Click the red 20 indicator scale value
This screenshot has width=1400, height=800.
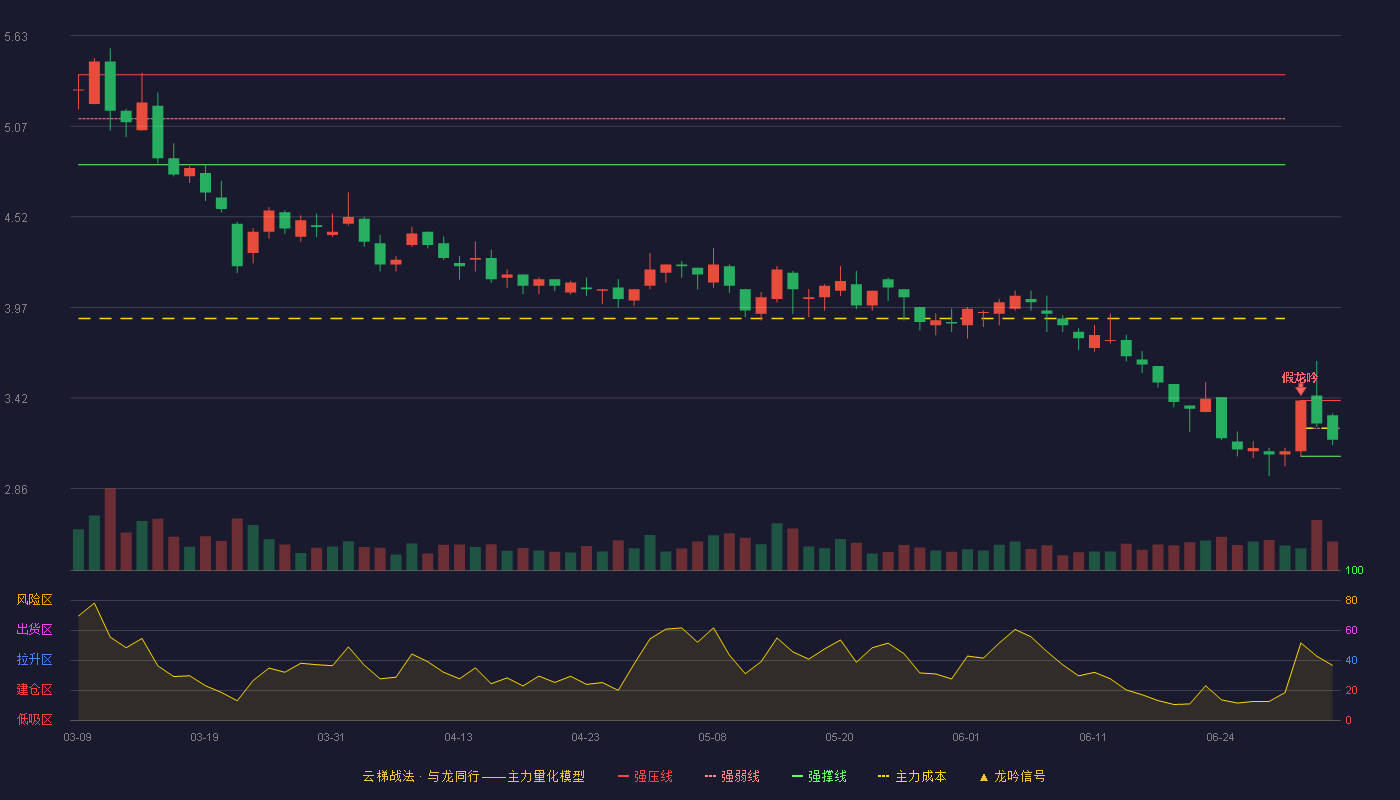pyautogui.click(x=1351, y=690)
